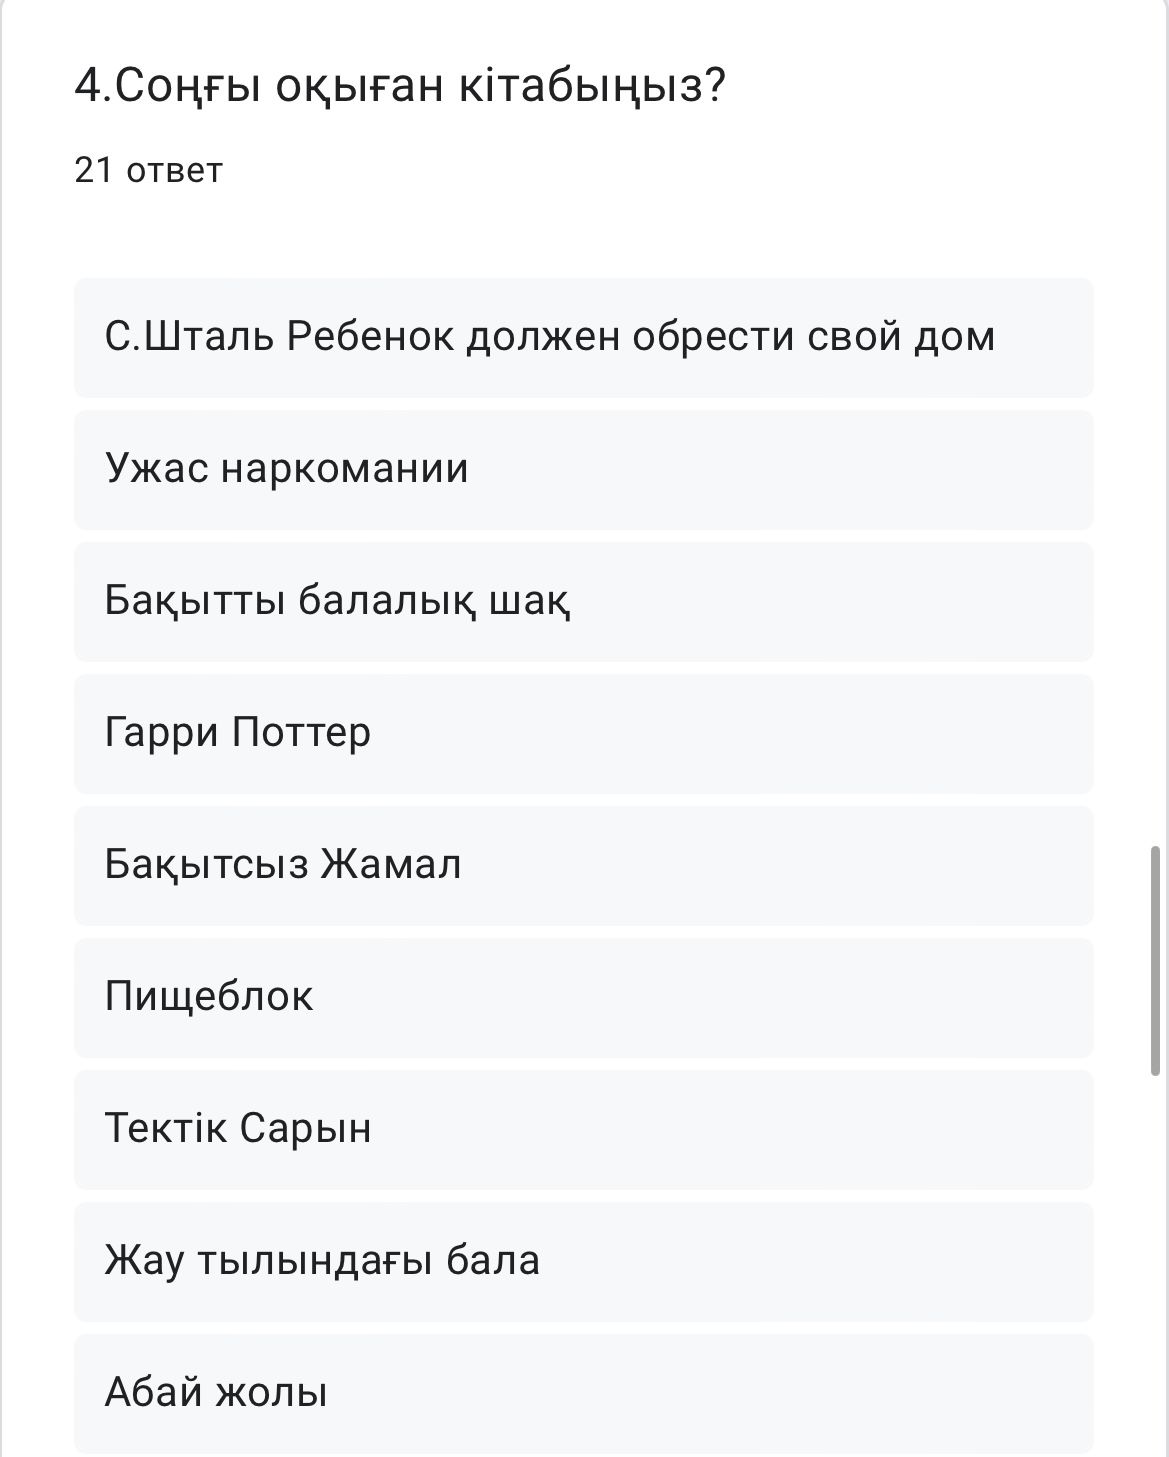The image size is (1169, 1457).
Task: Click the "Тектік Сарын" answer
Action: tap(583, 1129)
